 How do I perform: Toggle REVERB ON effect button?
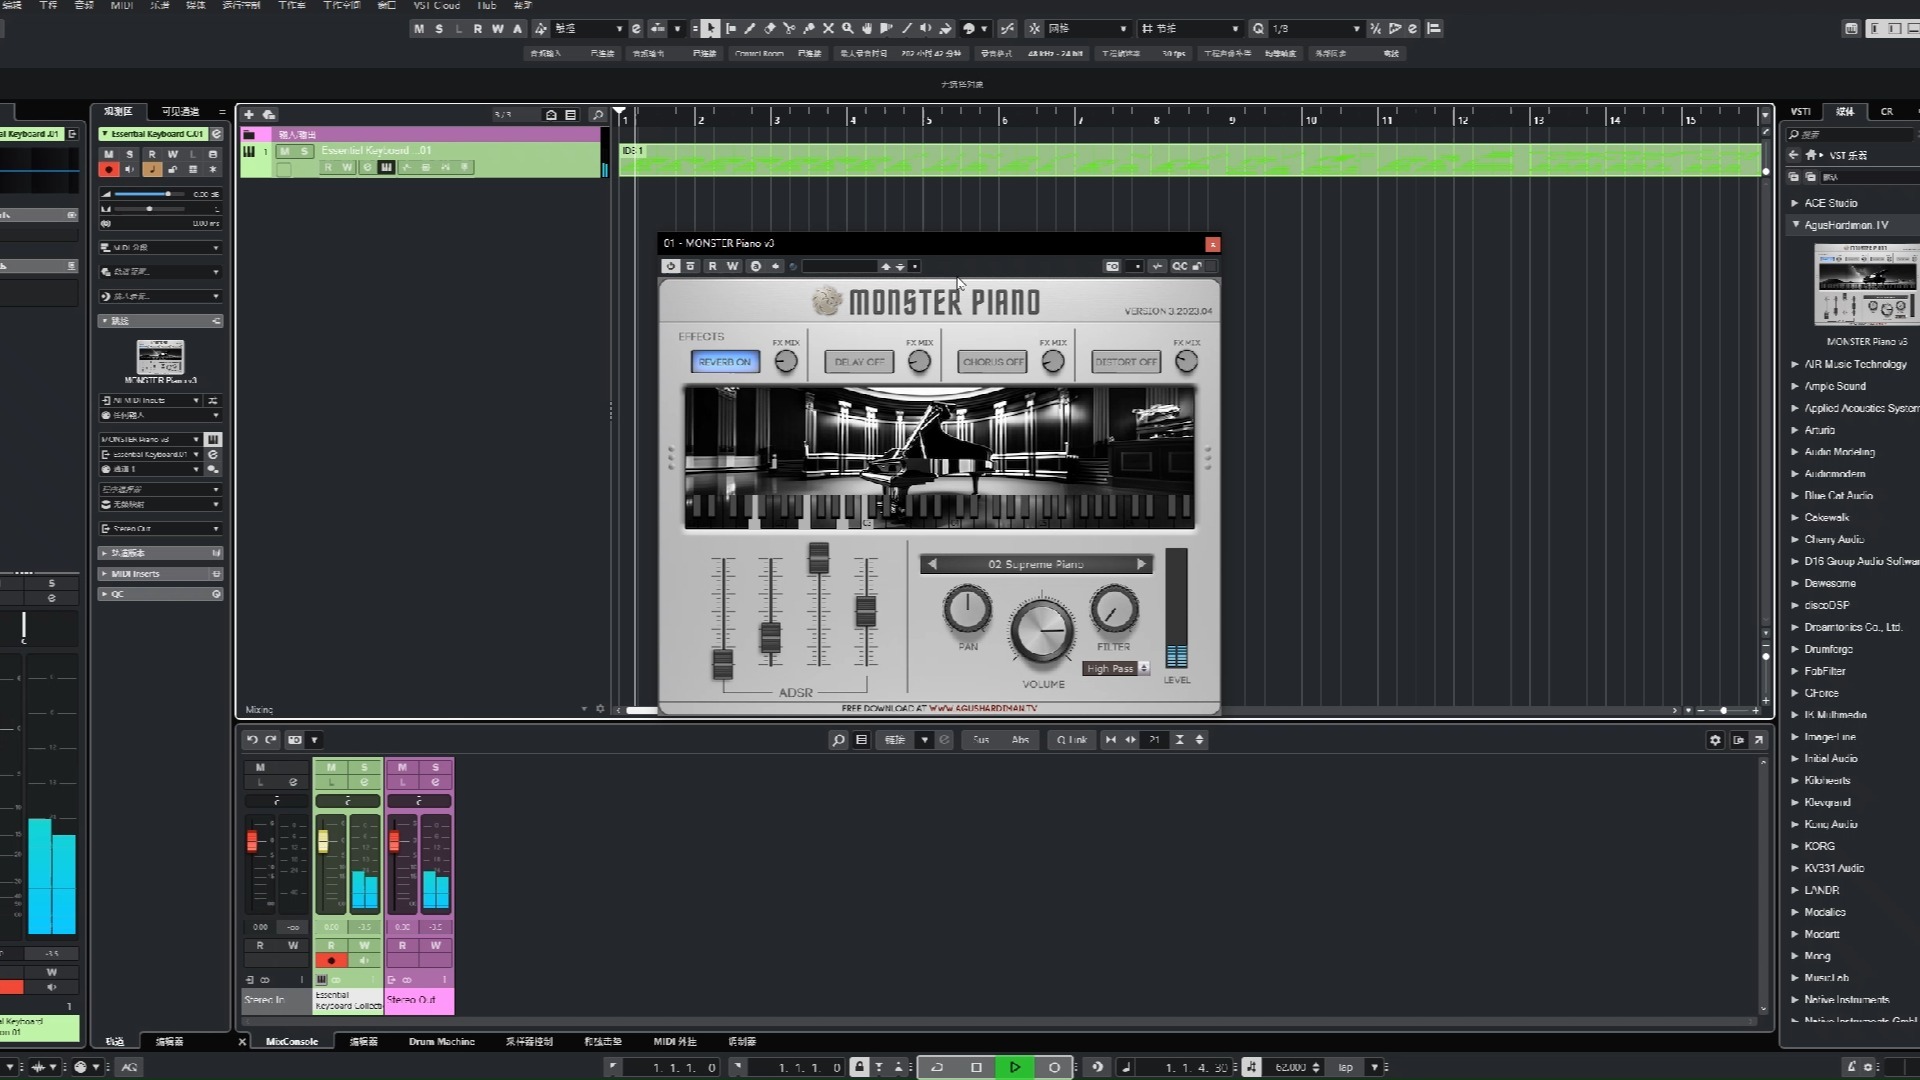(725, 362)
